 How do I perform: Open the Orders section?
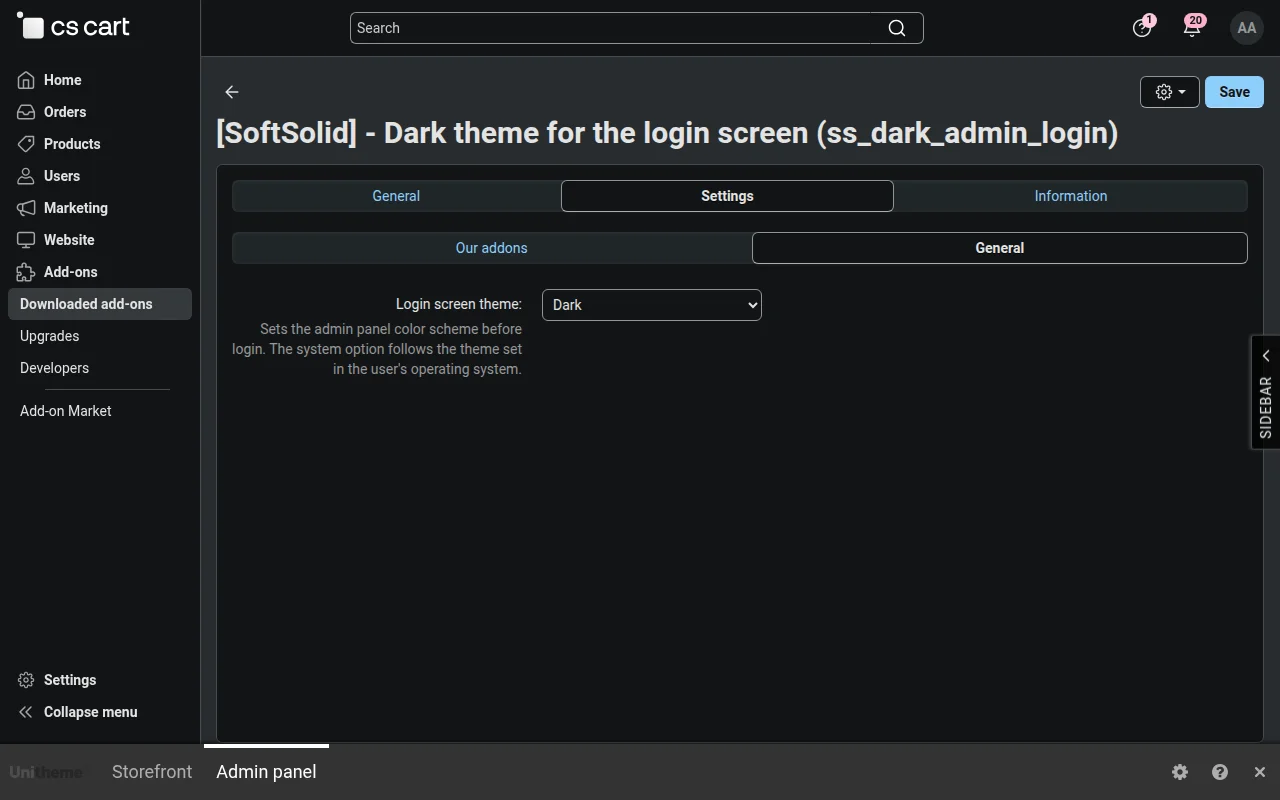coord(64,112)
